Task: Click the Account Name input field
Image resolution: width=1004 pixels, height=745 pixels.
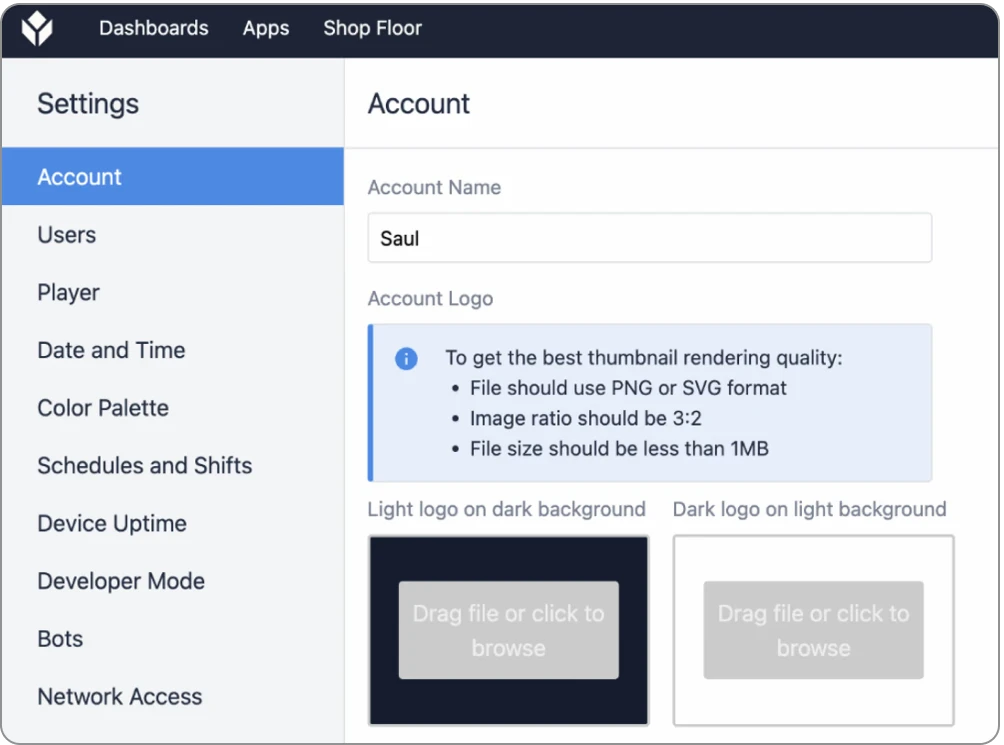Action: pos(649,238)
